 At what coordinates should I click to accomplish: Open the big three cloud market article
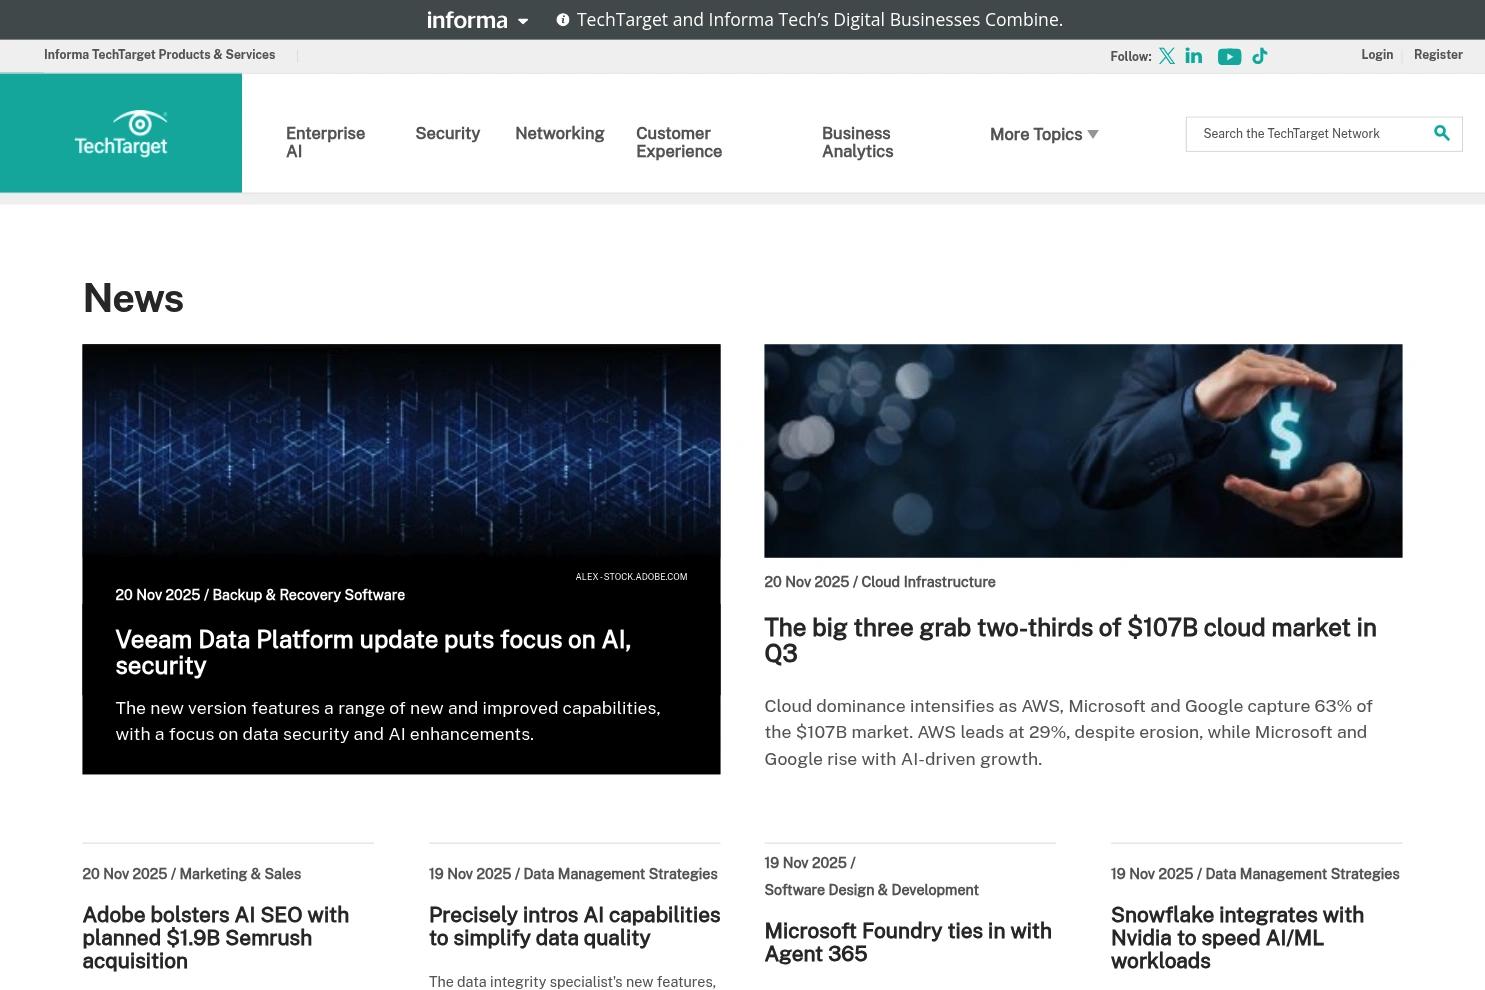click(x=1070, y=640)
